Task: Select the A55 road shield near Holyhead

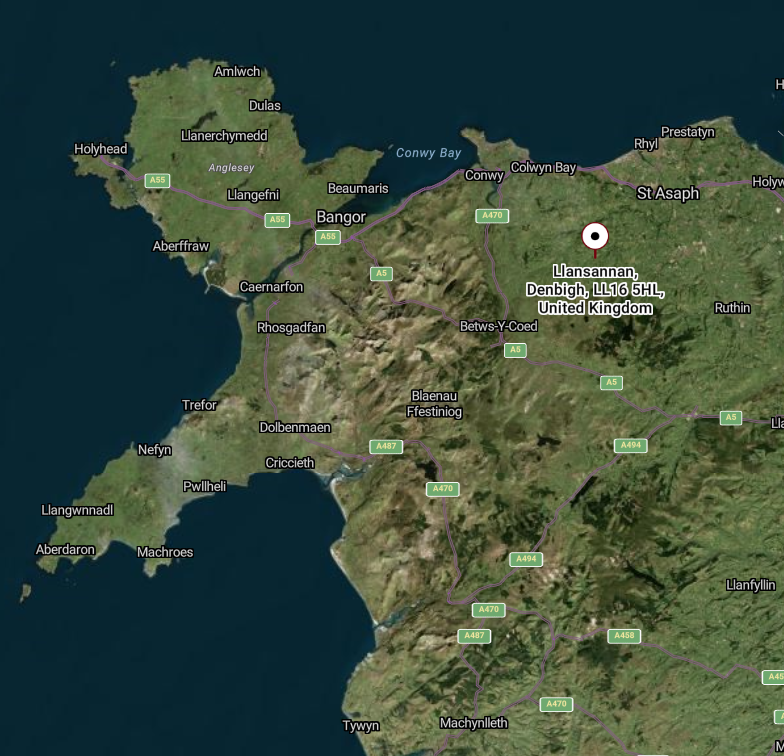Action: coord(157,181)
